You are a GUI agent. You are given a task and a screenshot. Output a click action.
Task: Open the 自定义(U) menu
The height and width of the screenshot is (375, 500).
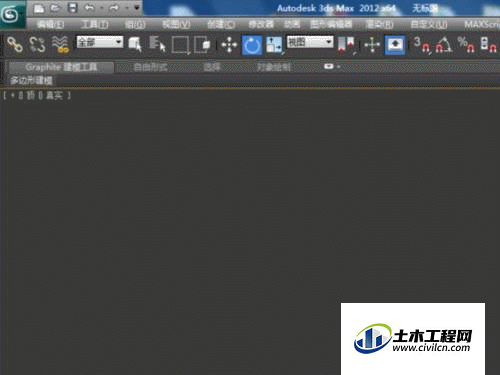coord(429,24)
